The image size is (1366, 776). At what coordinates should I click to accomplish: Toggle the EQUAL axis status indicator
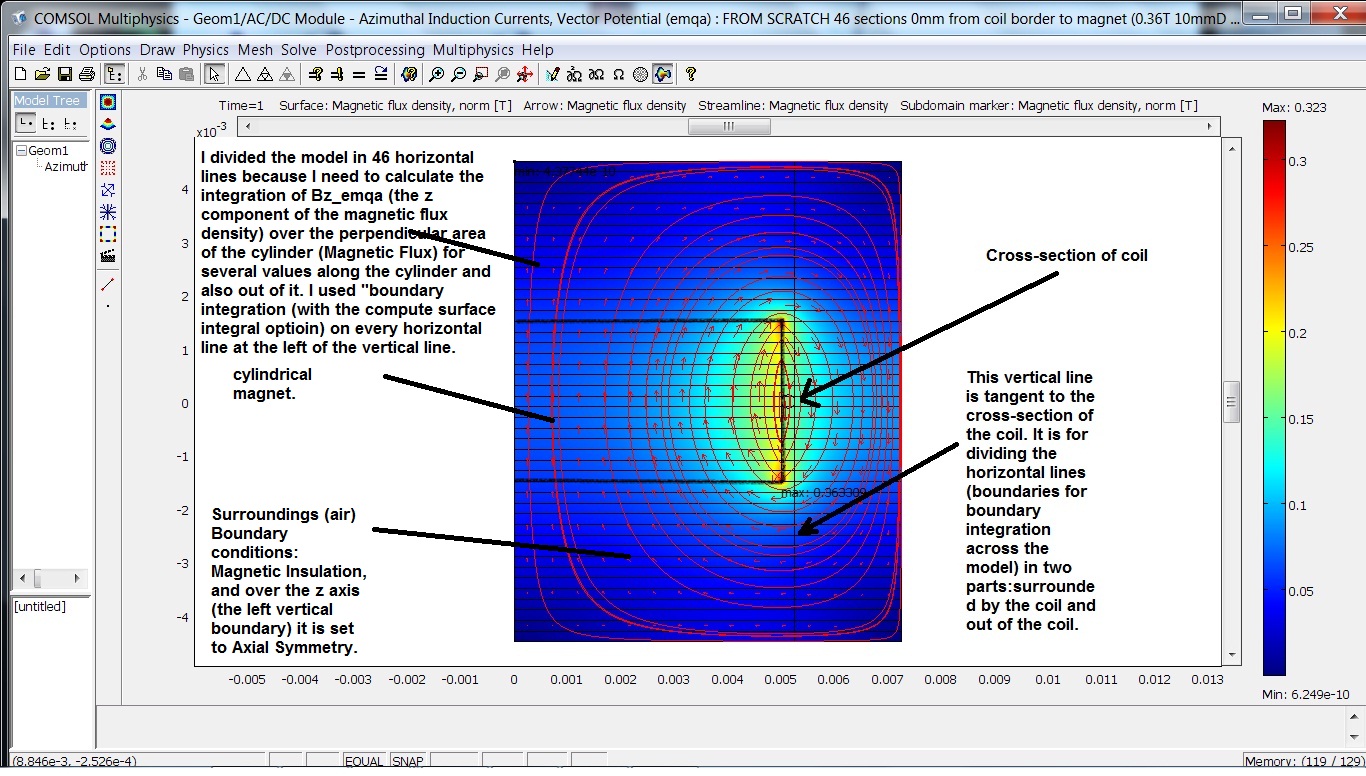point(364,762)
